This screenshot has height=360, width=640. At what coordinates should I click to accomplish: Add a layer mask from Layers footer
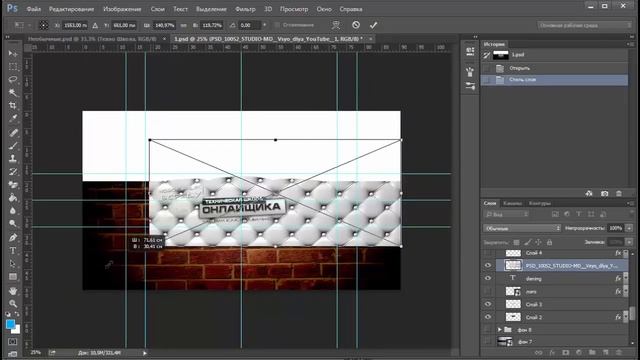coord(566,352)
